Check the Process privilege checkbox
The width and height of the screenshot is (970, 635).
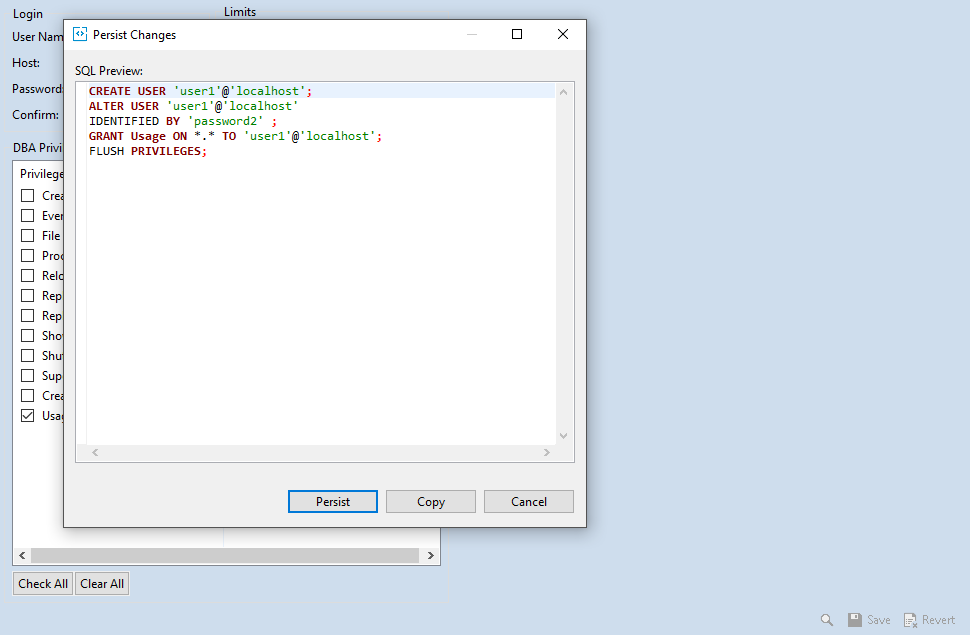[28, 255]
